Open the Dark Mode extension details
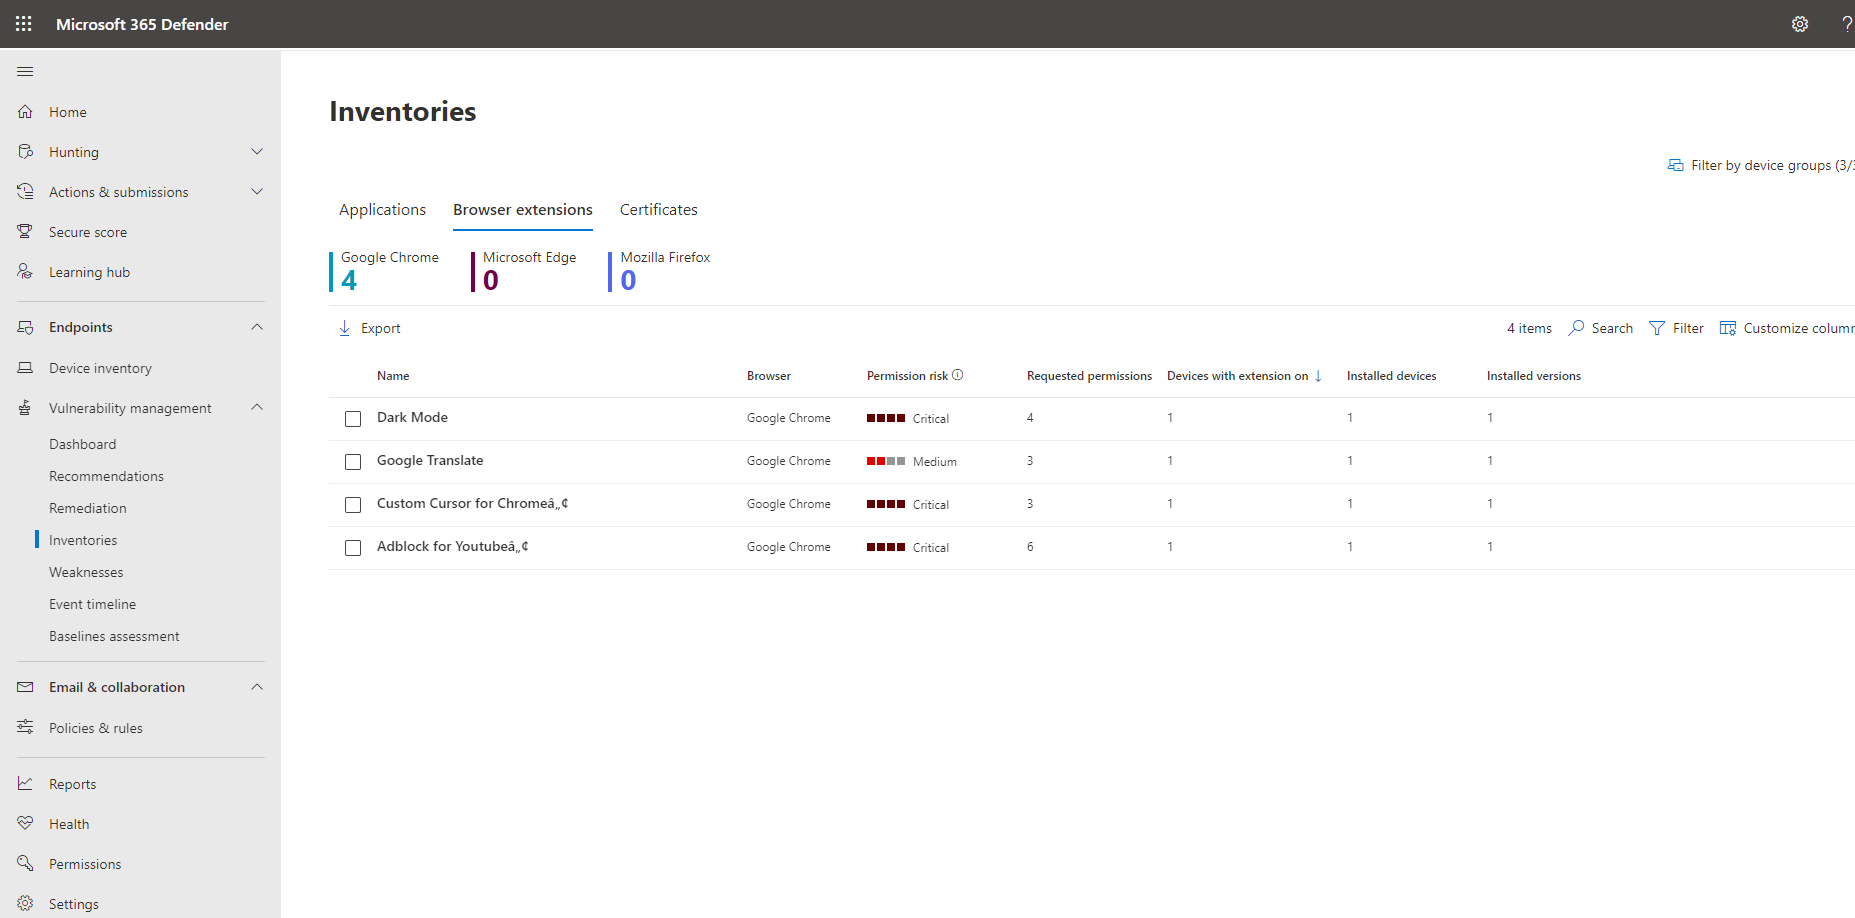1855x918 pixels. coord(412,417)
